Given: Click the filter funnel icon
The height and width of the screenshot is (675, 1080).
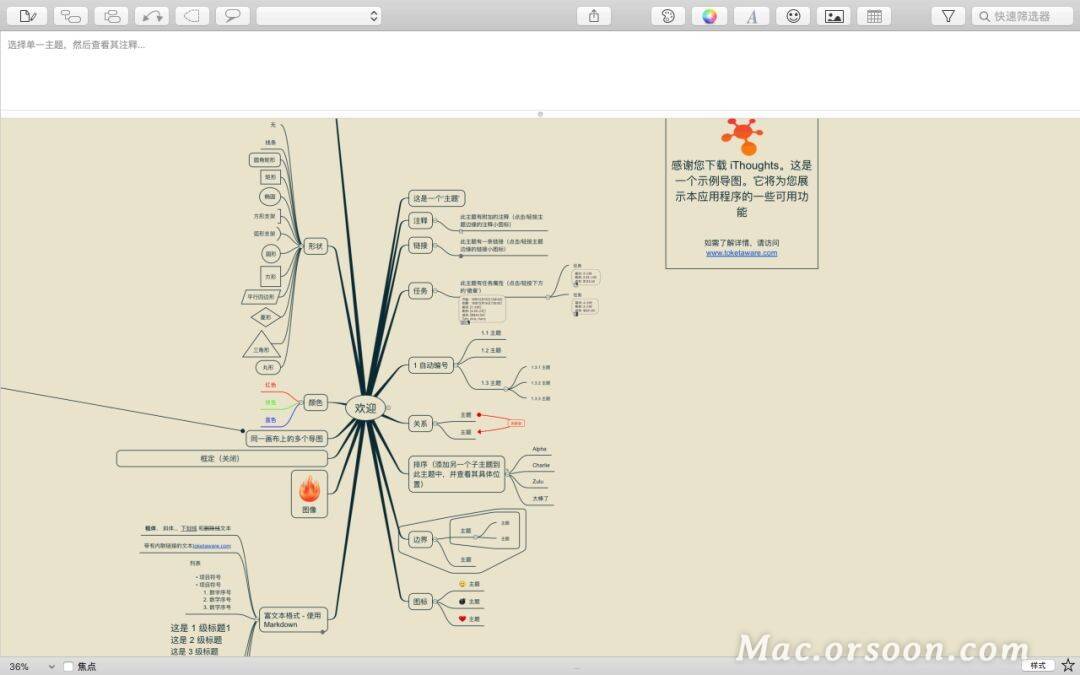Looking at the screenshot, I should (948, 16).
